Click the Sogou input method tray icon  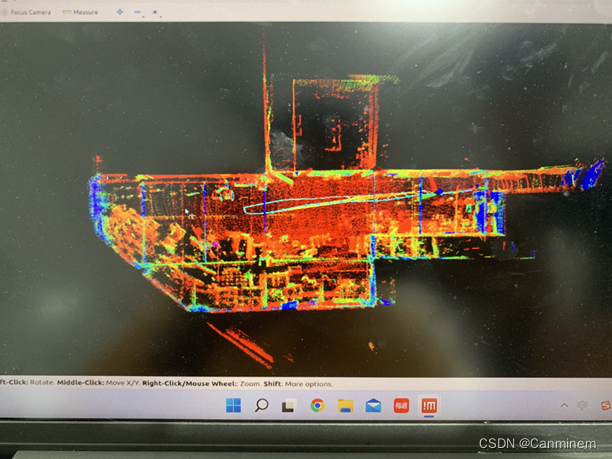click(x=606, y=405)
